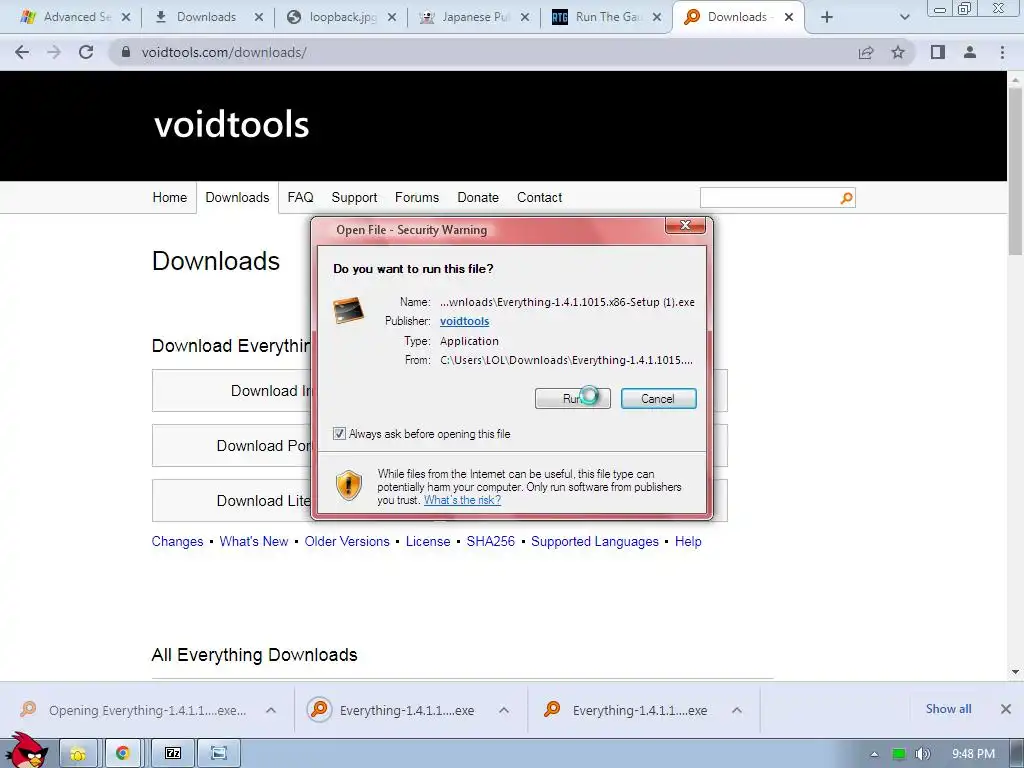Open the file explorer taskbar icon
This screenshot has height=768, width=1024.
point(79,754)
